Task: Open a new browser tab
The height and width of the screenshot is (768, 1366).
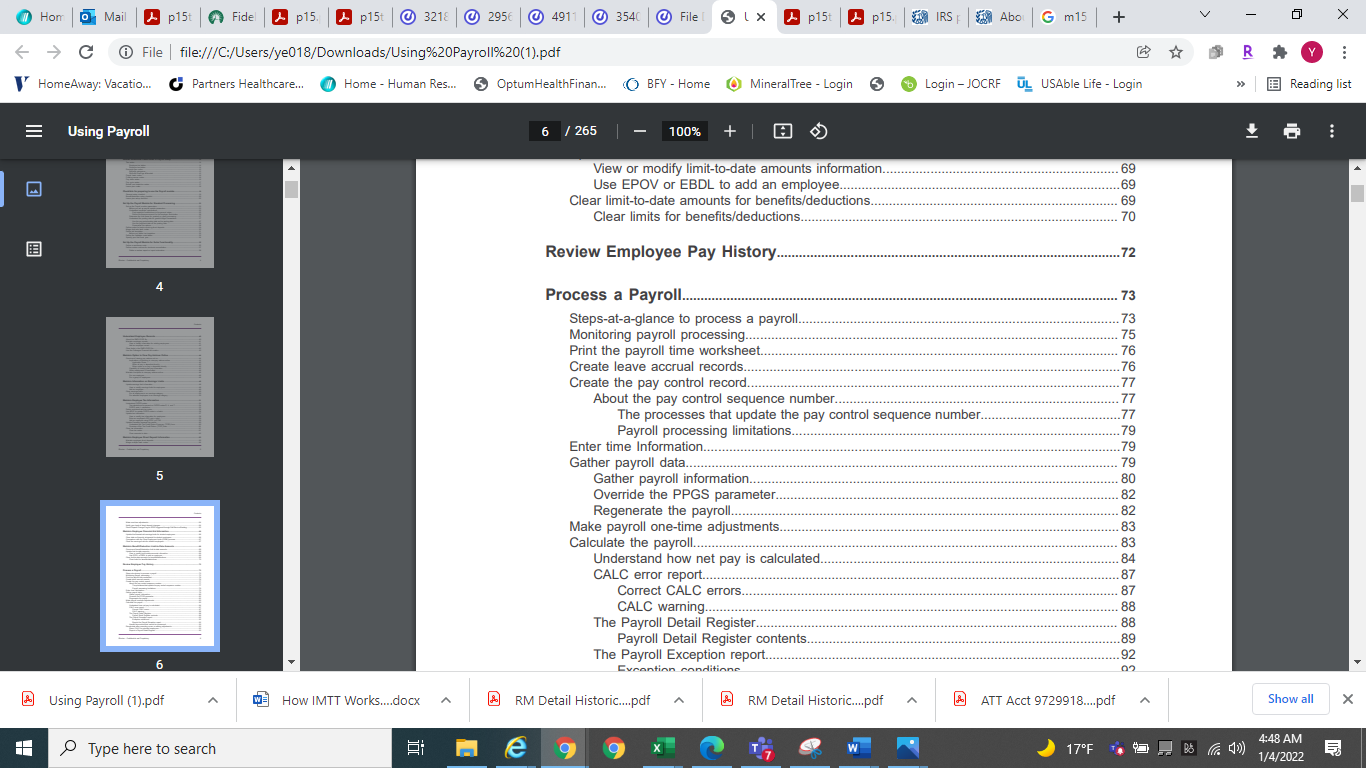Action: (x=1119, y=17)
